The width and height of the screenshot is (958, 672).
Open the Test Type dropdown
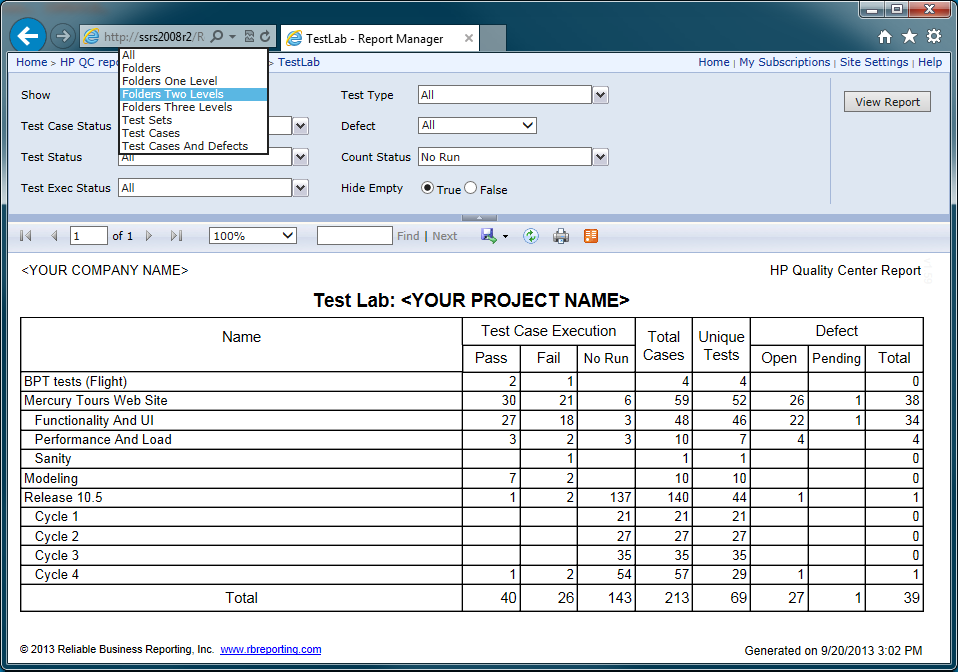tap(597, 94)
